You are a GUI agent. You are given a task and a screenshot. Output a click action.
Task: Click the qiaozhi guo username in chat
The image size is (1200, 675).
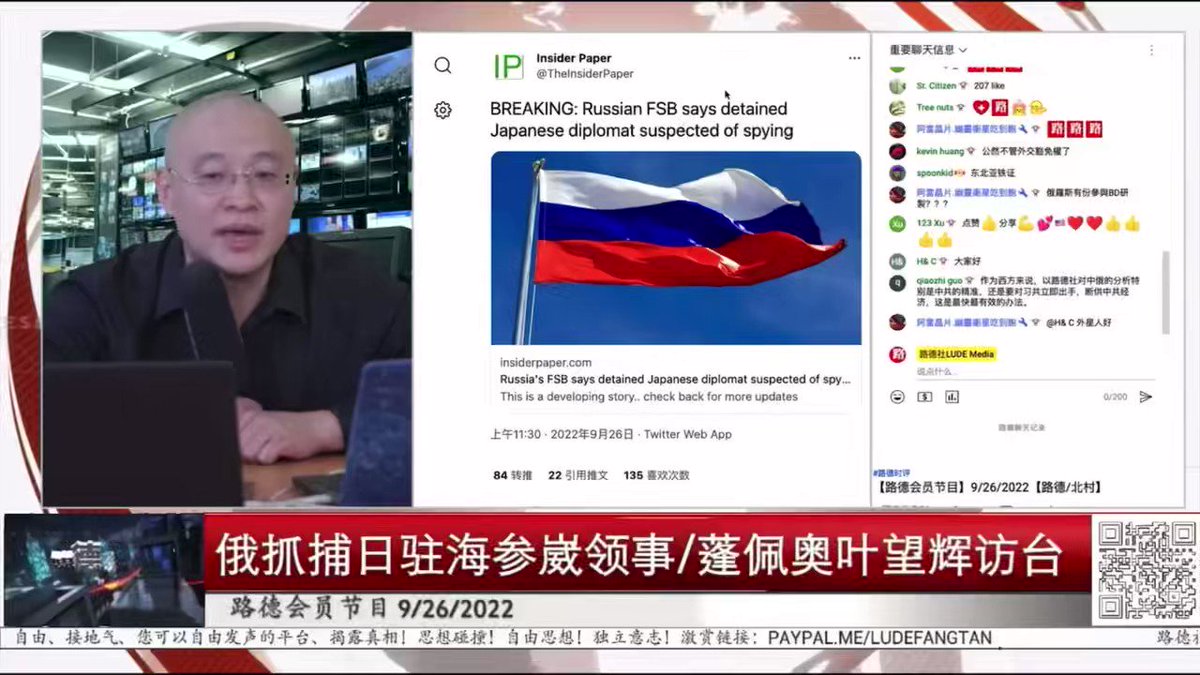(x=939, y=283)
